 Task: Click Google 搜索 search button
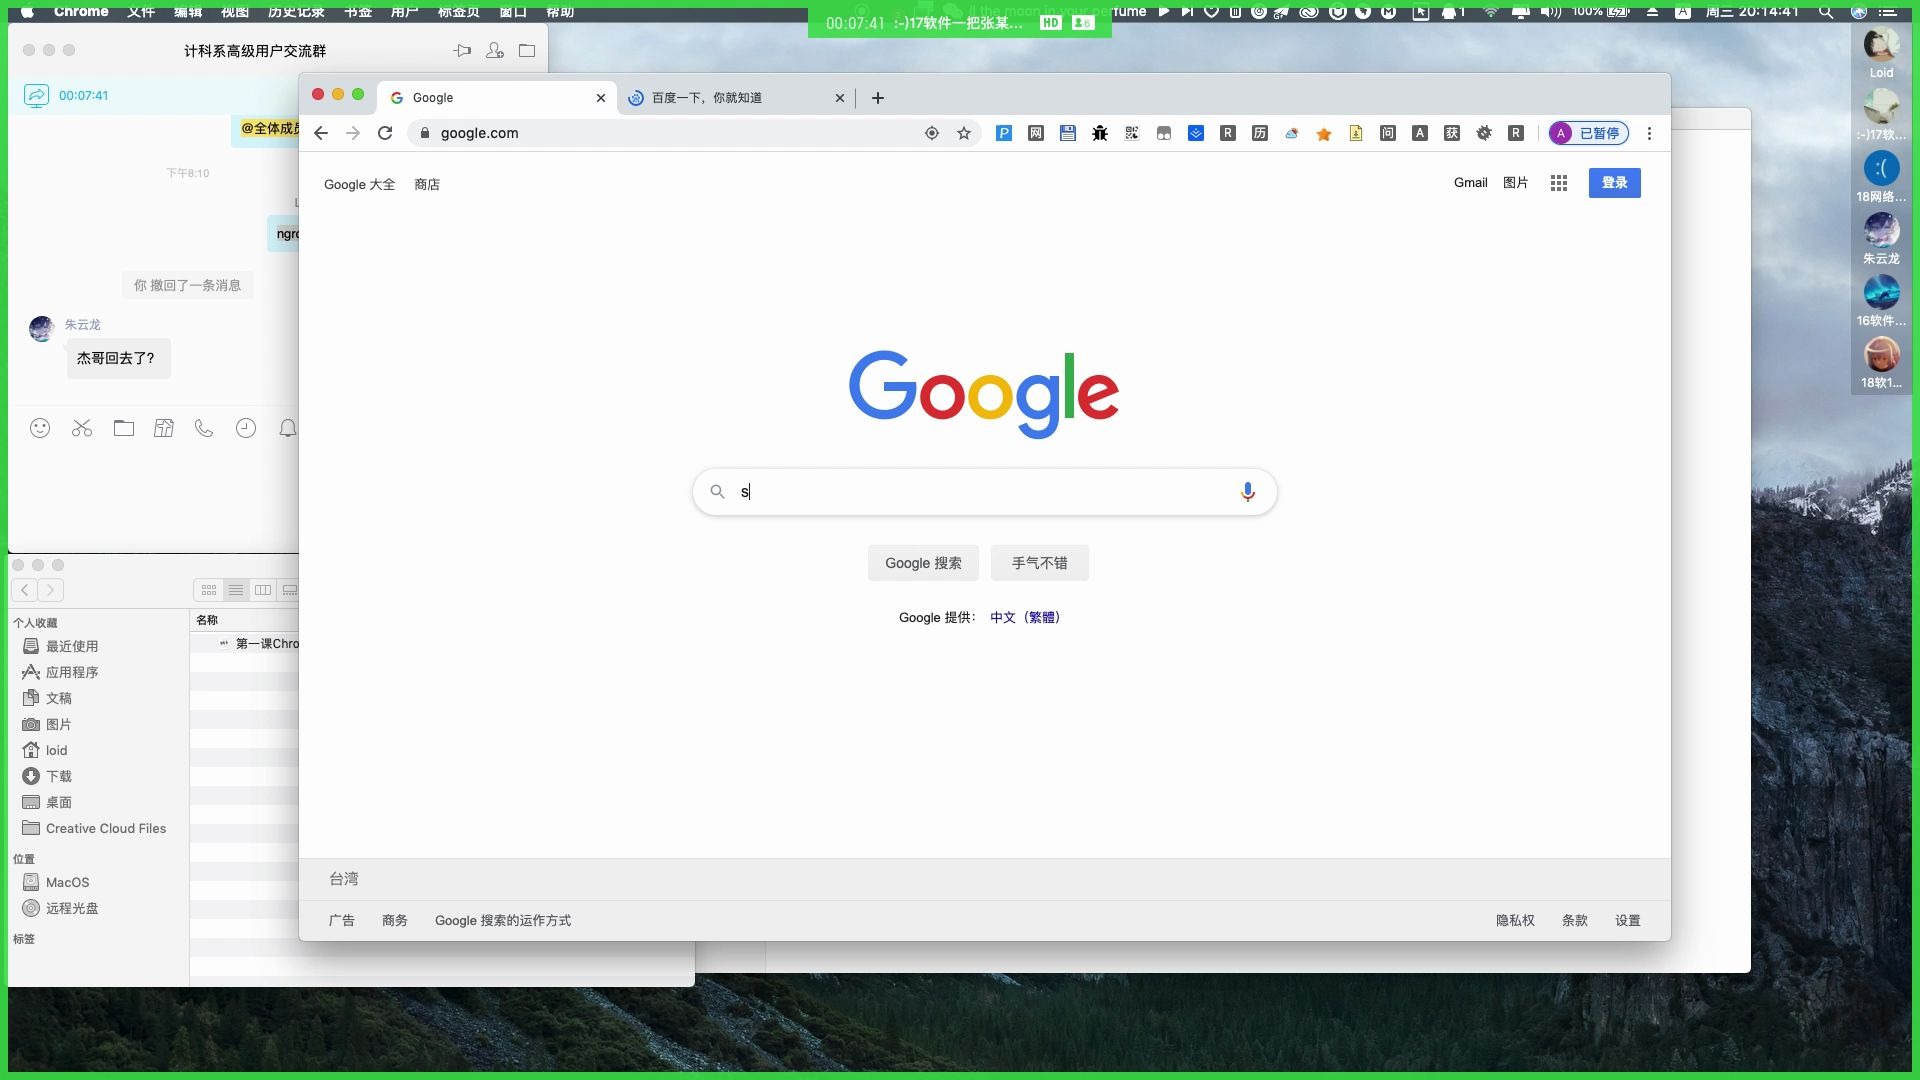923,563
